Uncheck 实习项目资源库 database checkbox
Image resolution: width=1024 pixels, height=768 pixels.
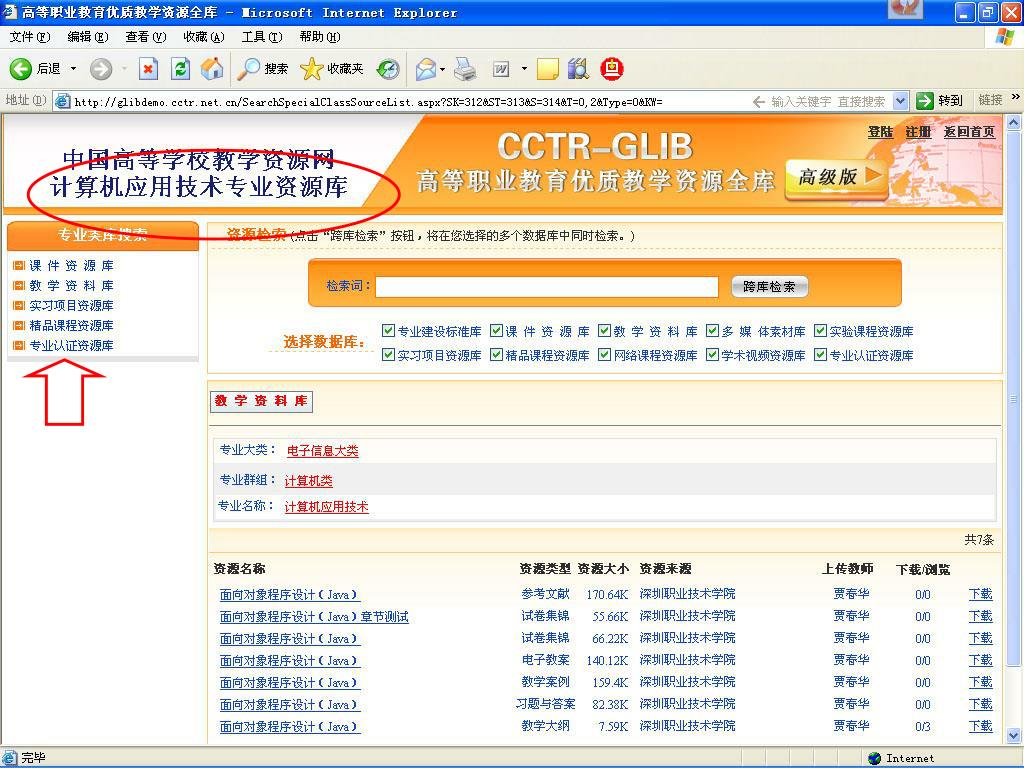pyautogui.click(x=388, y=355)
